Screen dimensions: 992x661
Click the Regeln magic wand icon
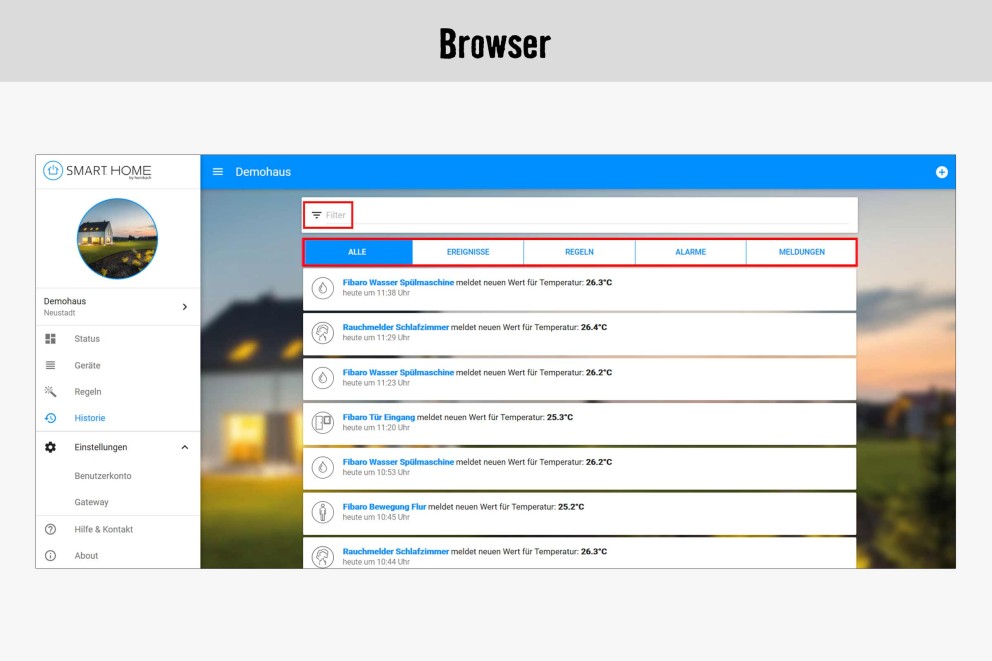(x=51, y=392)
